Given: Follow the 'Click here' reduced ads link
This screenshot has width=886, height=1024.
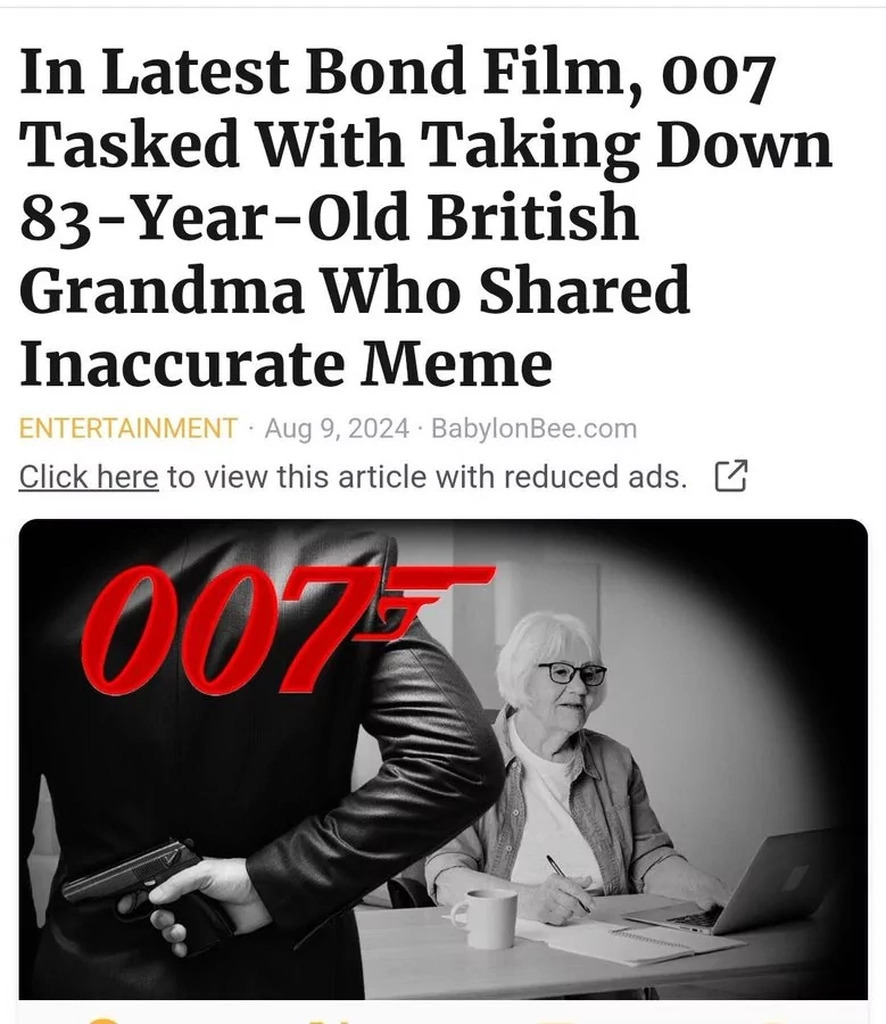Looking at the screenshot, I should coord(89,476).
